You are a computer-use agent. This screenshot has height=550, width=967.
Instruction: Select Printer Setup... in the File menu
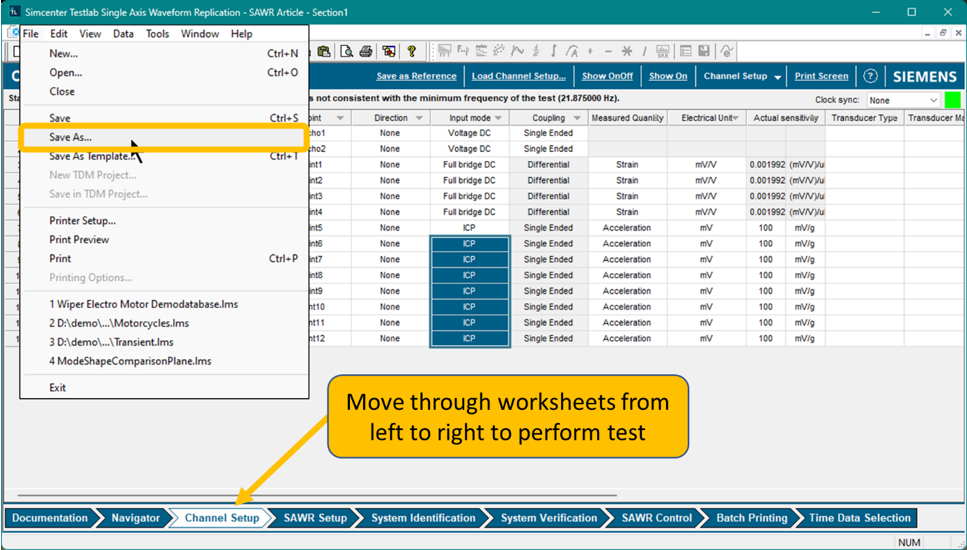point(83,221)
